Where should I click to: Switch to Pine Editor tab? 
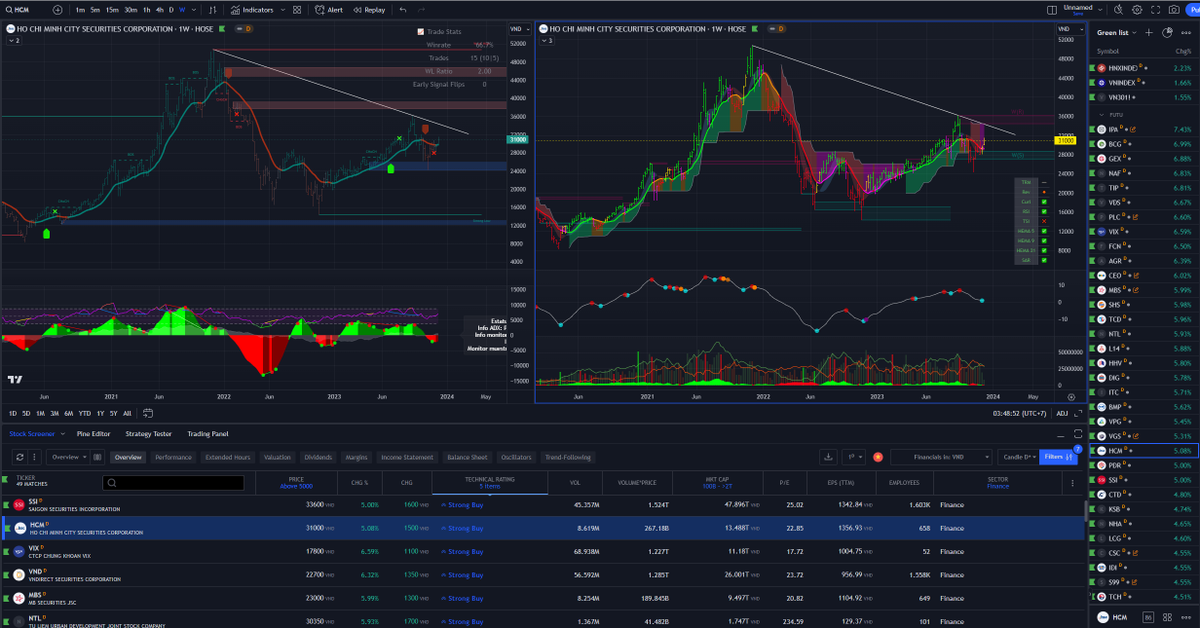tap(93, 434)
